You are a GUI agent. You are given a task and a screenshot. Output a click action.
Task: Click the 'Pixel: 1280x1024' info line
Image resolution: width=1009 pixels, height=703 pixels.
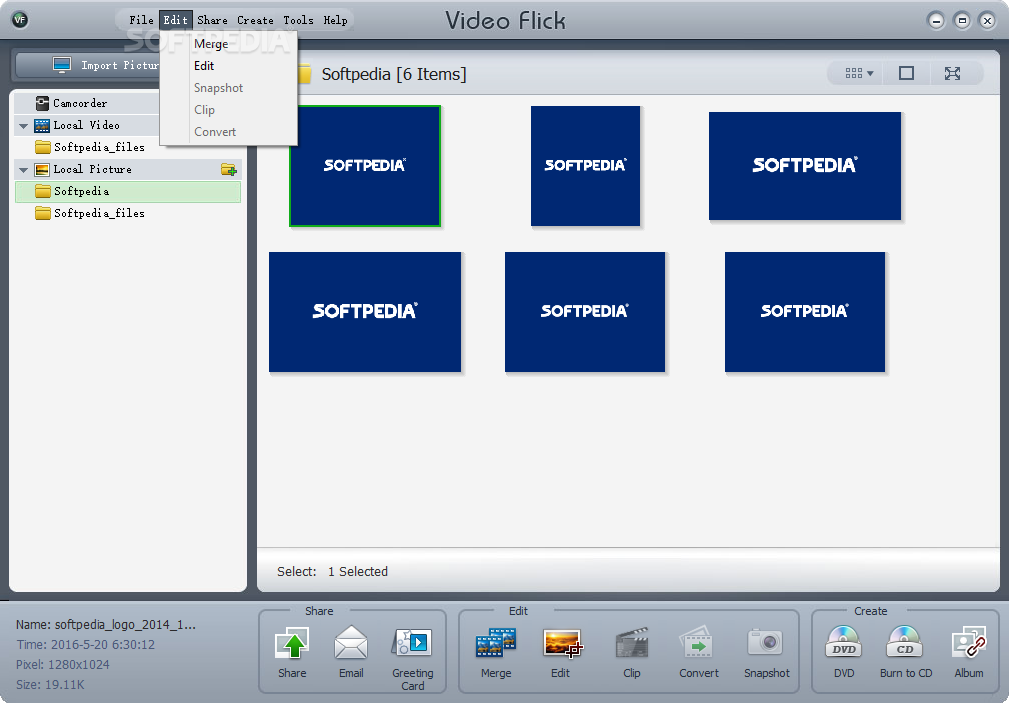pos(62,664)
